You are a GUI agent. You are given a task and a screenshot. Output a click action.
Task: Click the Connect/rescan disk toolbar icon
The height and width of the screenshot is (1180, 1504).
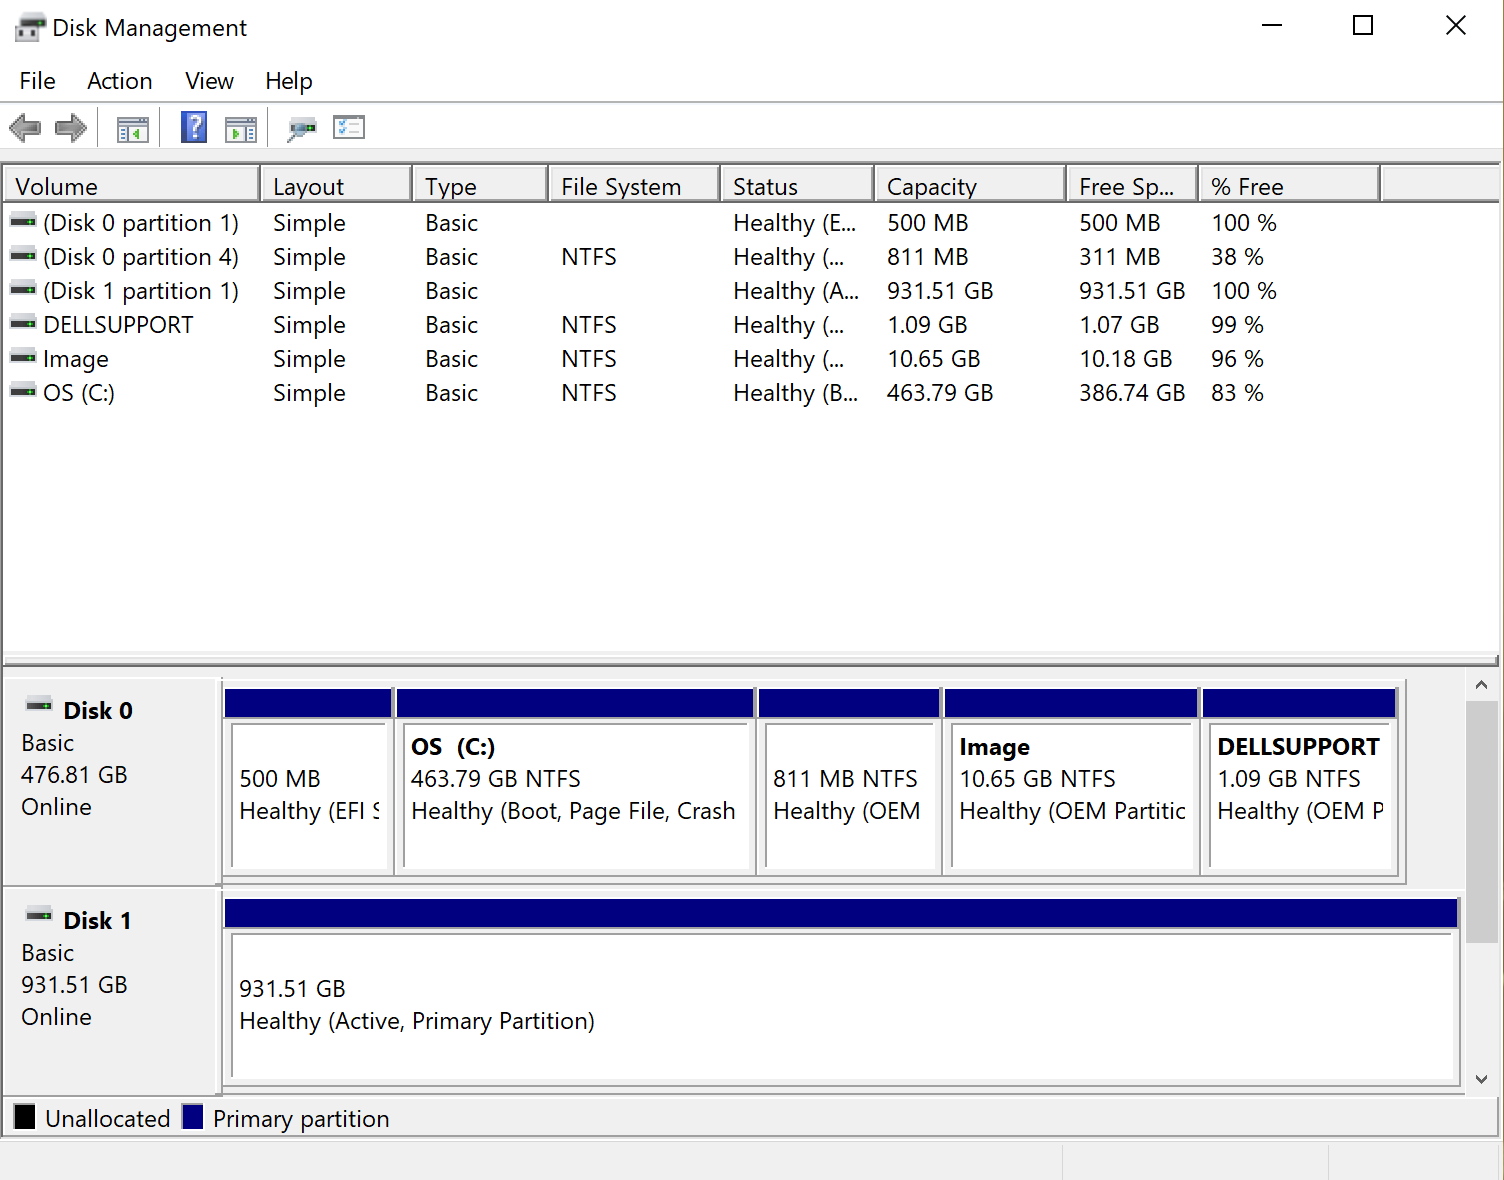click(302, 128)
